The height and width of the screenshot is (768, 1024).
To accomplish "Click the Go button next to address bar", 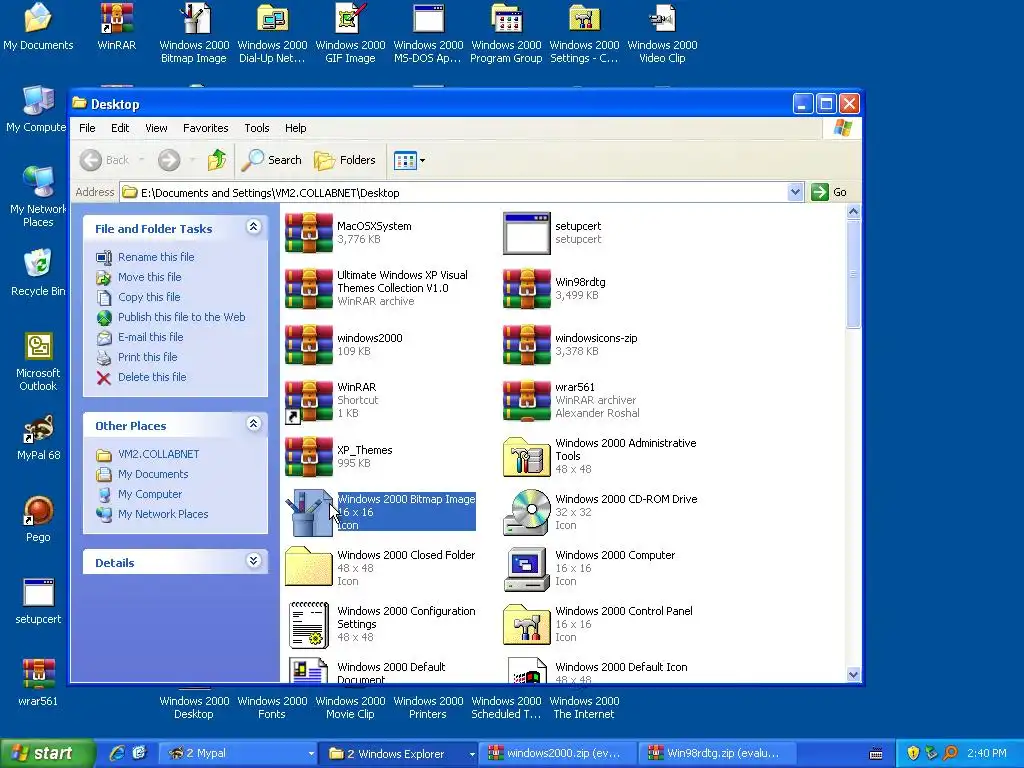I will coord(829,192).
